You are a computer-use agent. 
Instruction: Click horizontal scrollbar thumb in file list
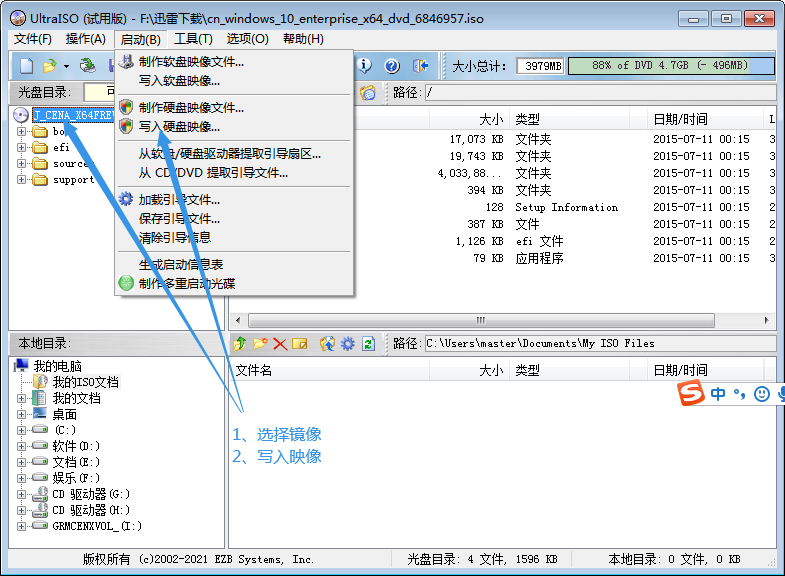pyautogui.click(x=481, y=320)
